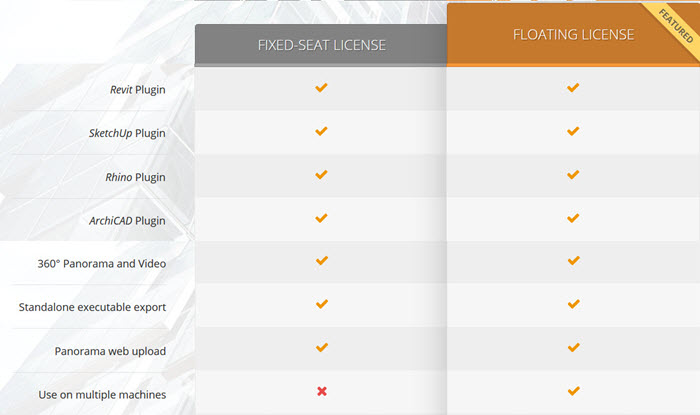Select the Fixed-Seat License column header
Viewport: 700px width, 415px height.
pos(321,45)
